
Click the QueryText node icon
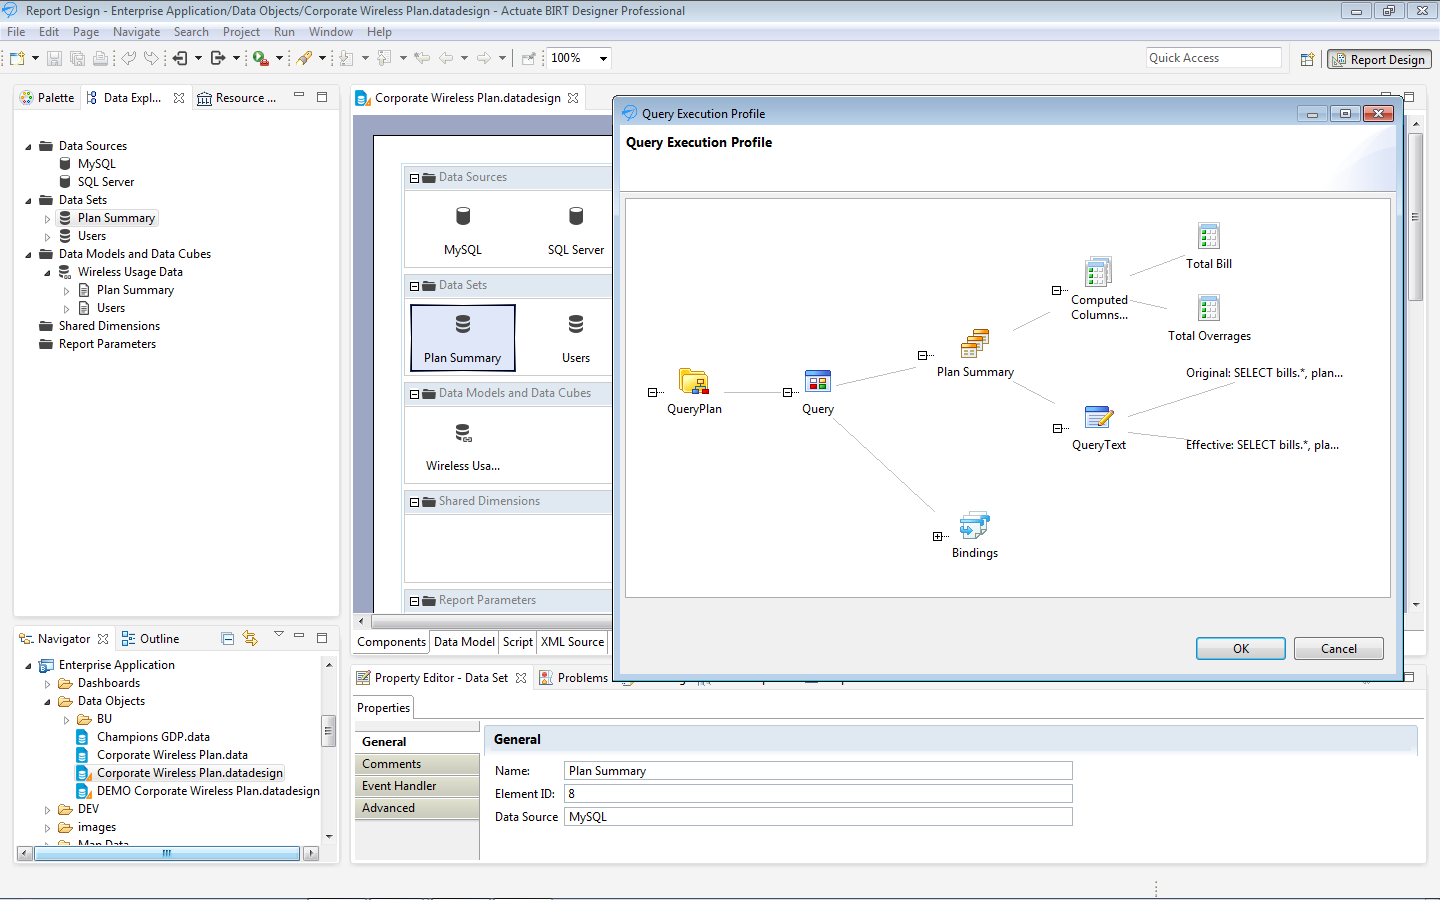pyautogui.click(x=1098, y=417)
